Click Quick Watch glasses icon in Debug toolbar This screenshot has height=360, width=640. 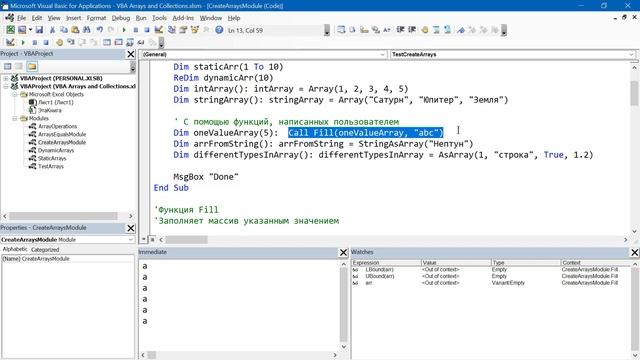(141, 42)
